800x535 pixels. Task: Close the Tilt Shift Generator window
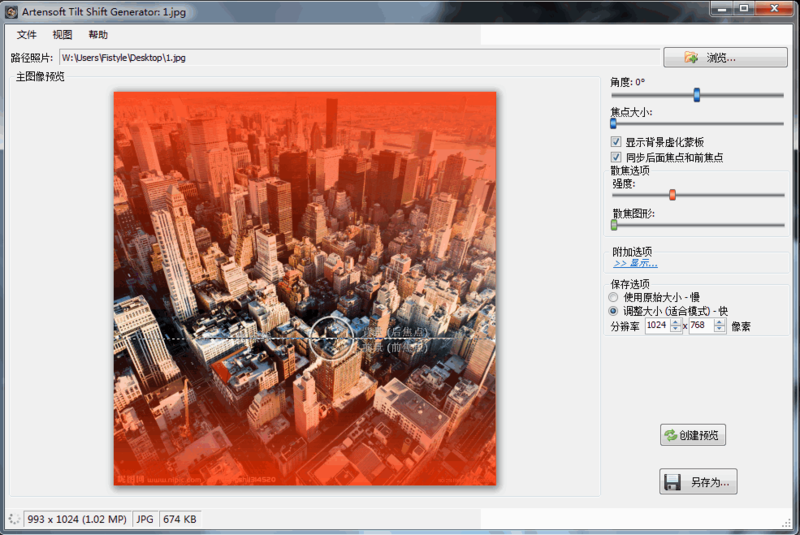pyautogui.click(x=774, y=9)
